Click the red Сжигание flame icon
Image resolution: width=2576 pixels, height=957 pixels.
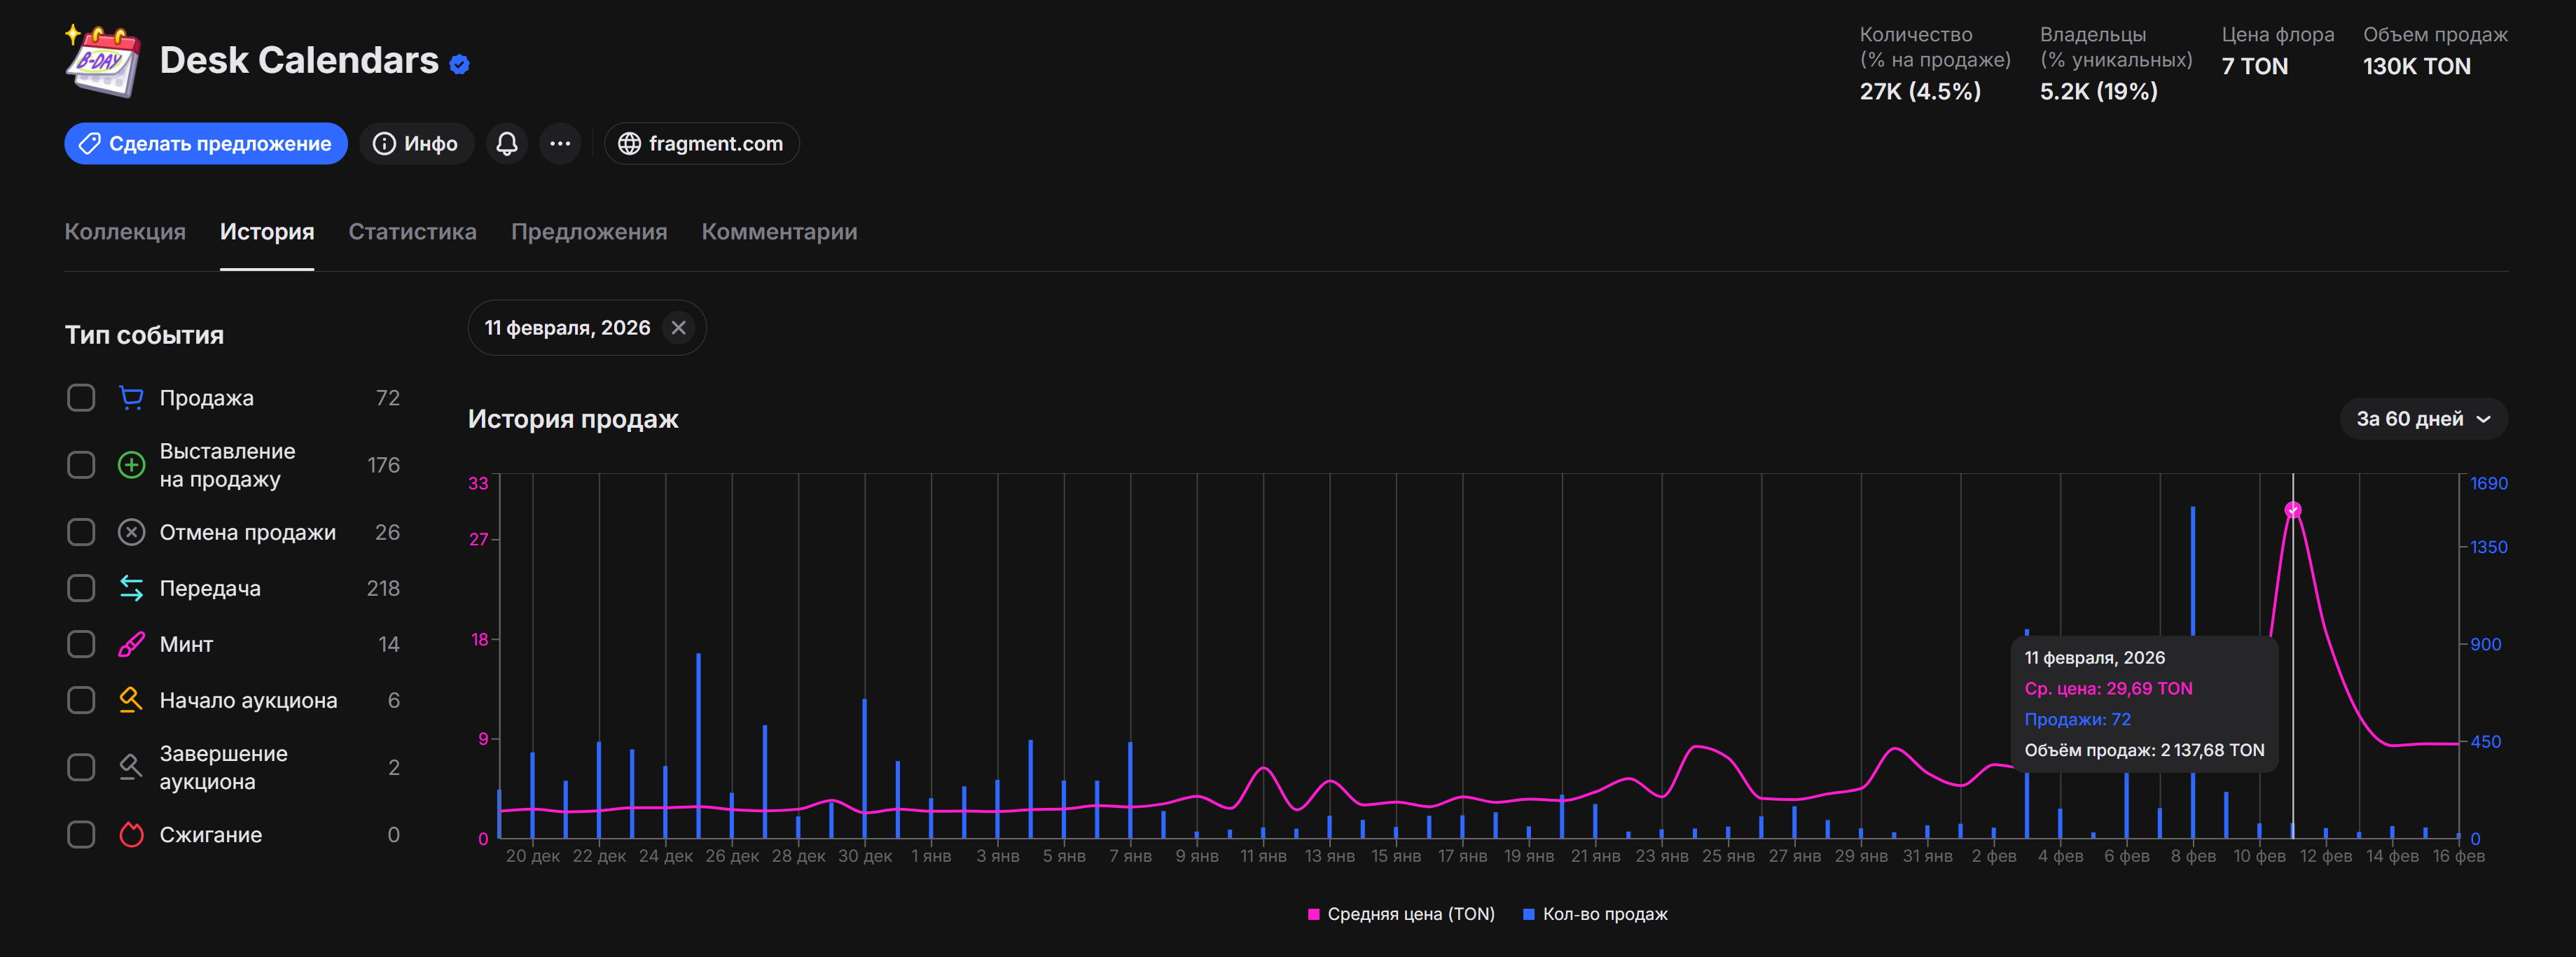pyautogui.click(x=131, y=834)
